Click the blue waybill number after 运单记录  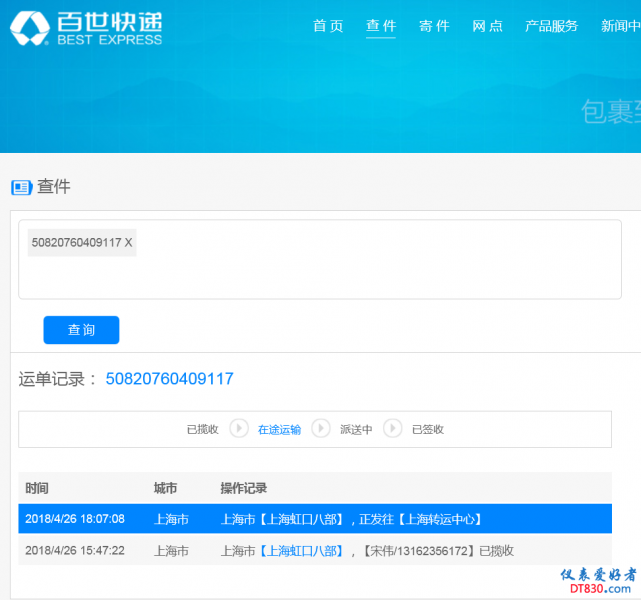click(x=169, y=379)
